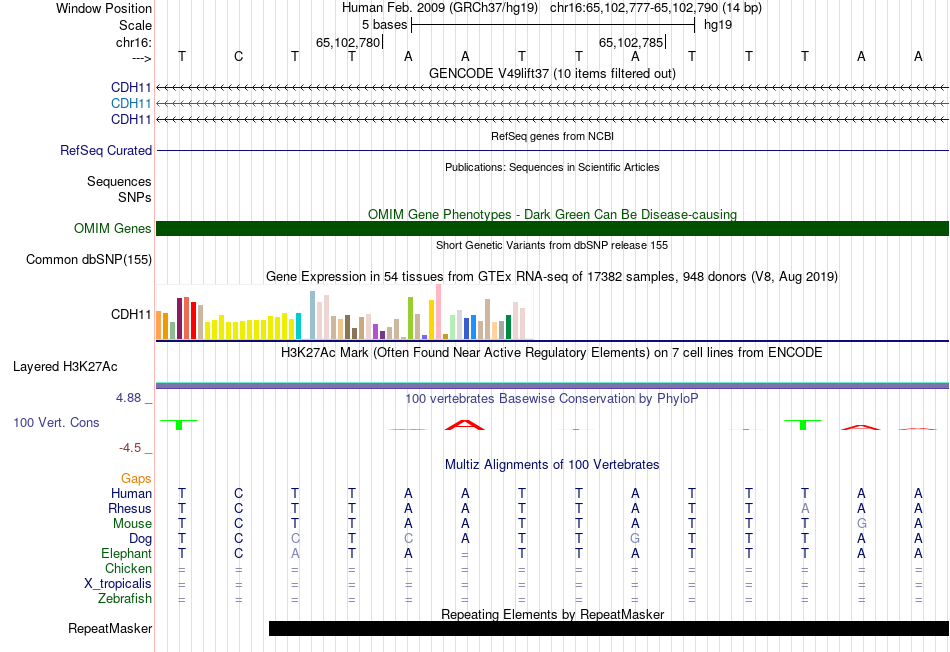Viewport: 950px width, 652px height.
Task: Click the H3K27Ac signal band
Action: [x=552, y=385]
